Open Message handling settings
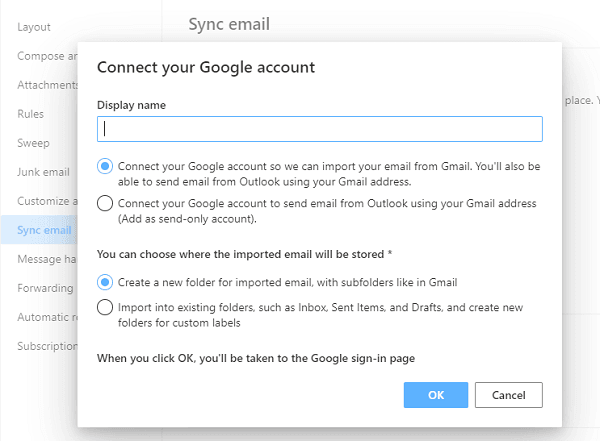This screenshot has width=600, height=441. tap(47, 259)
